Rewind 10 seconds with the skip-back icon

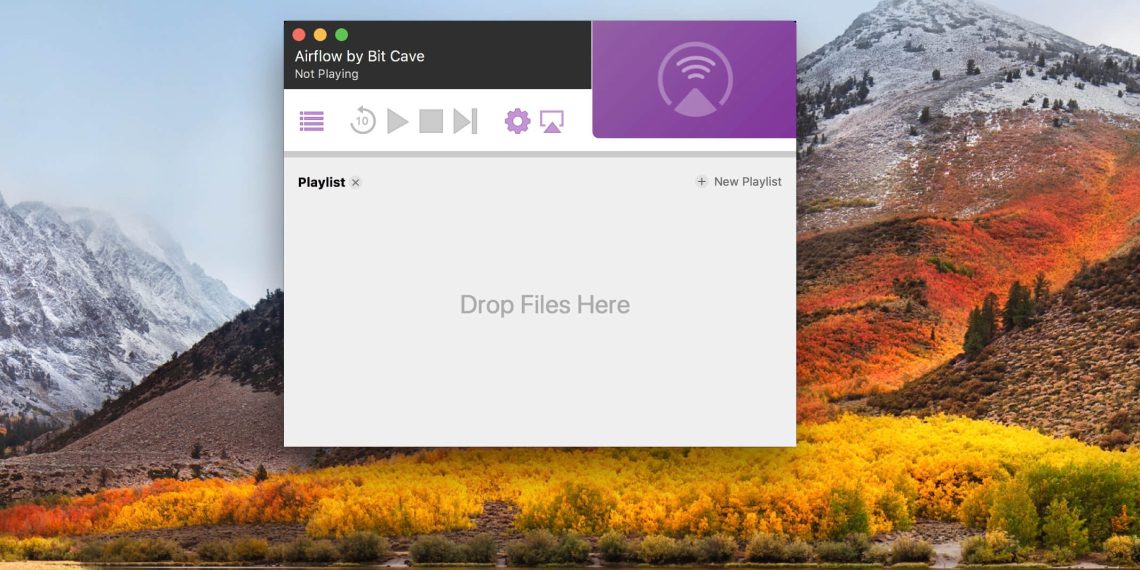(x=362, y=122)
